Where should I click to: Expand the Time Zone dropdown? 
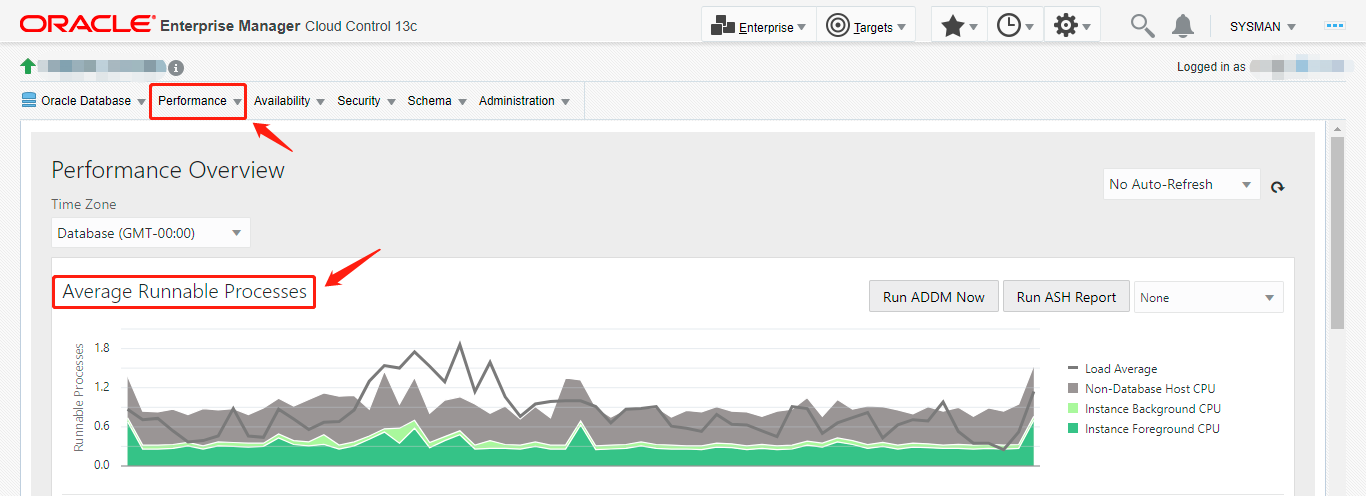coord(151,233)
